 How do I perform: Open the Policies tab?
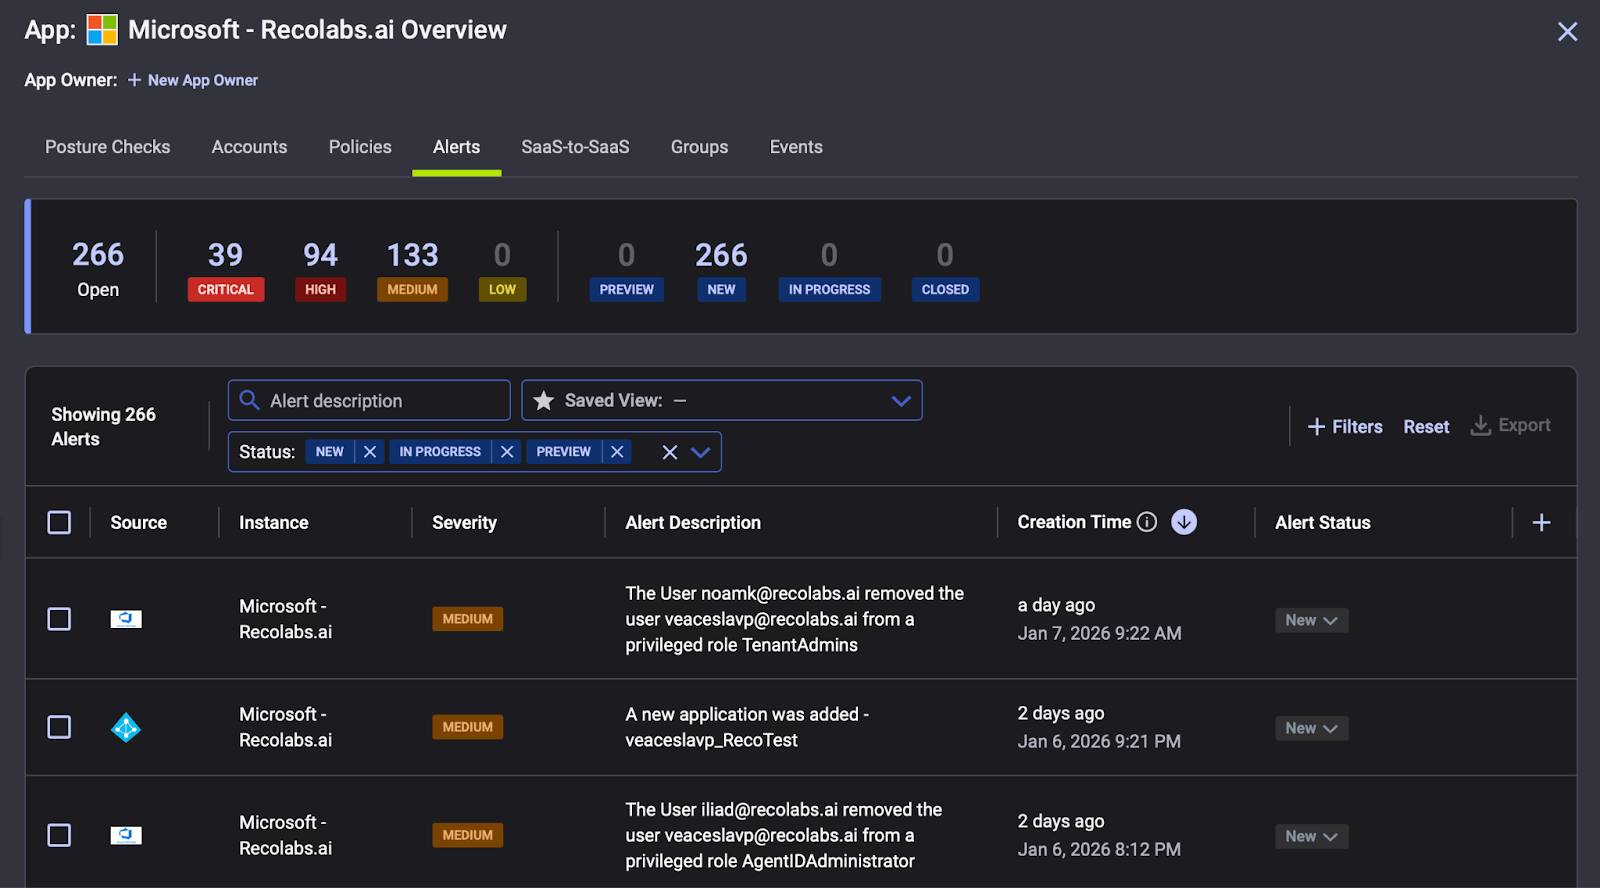[360, 147]
